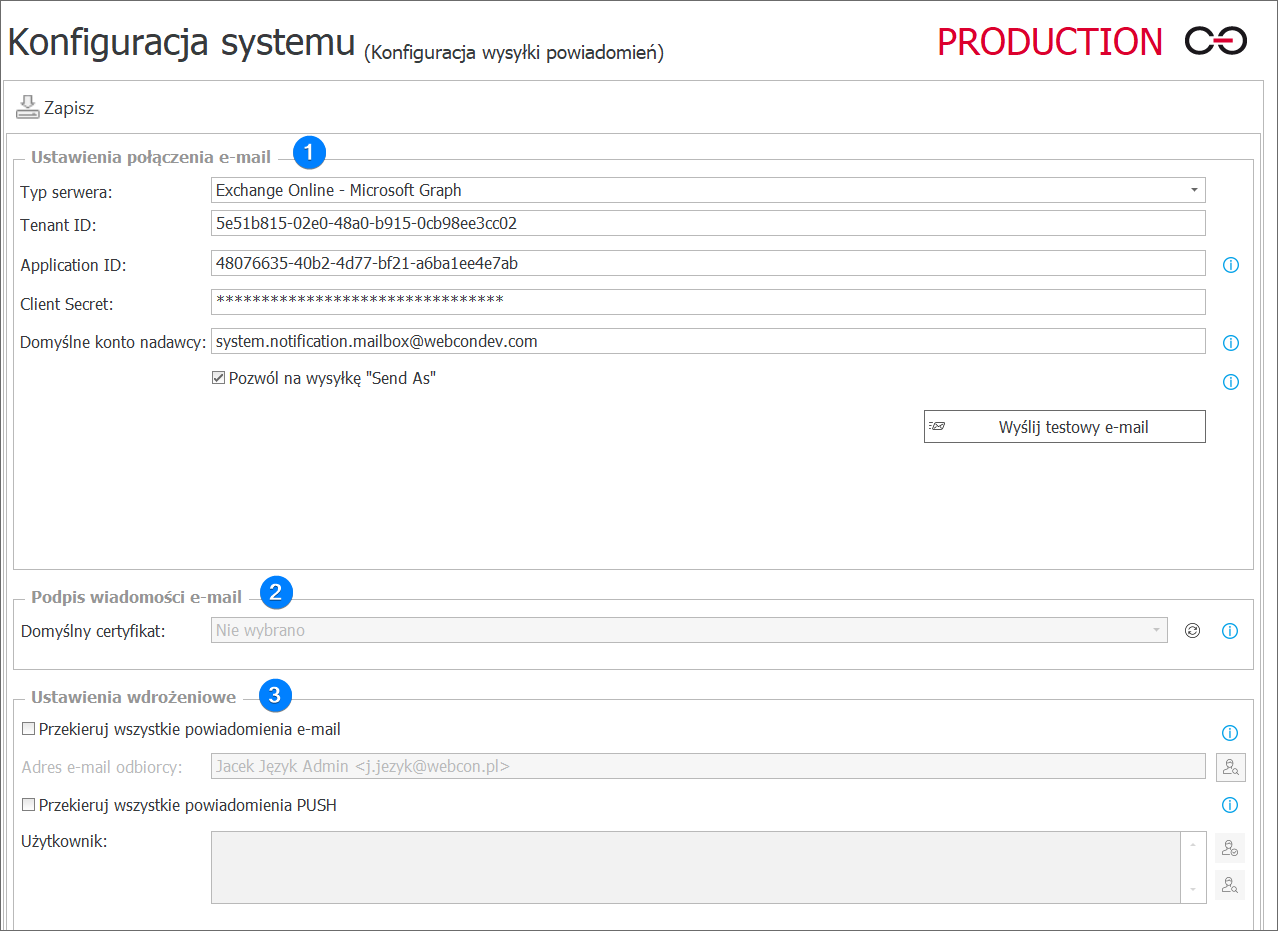Click the Typ serwera label
The width and height of the screenshot is (1278, 931).
(67, 193)
